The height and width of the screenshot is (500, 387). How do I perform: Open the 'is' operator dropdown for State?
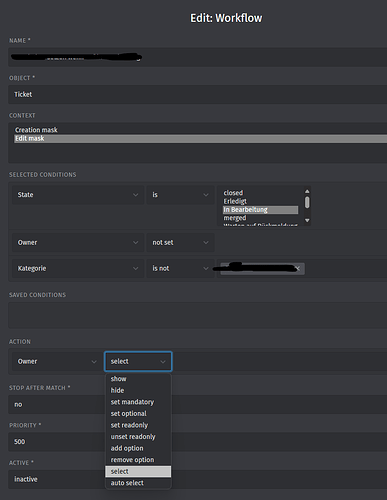180,195
